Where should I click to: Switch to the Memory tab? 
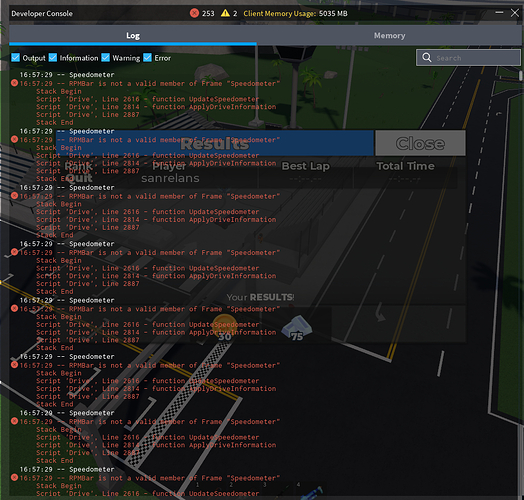(389, 35)
